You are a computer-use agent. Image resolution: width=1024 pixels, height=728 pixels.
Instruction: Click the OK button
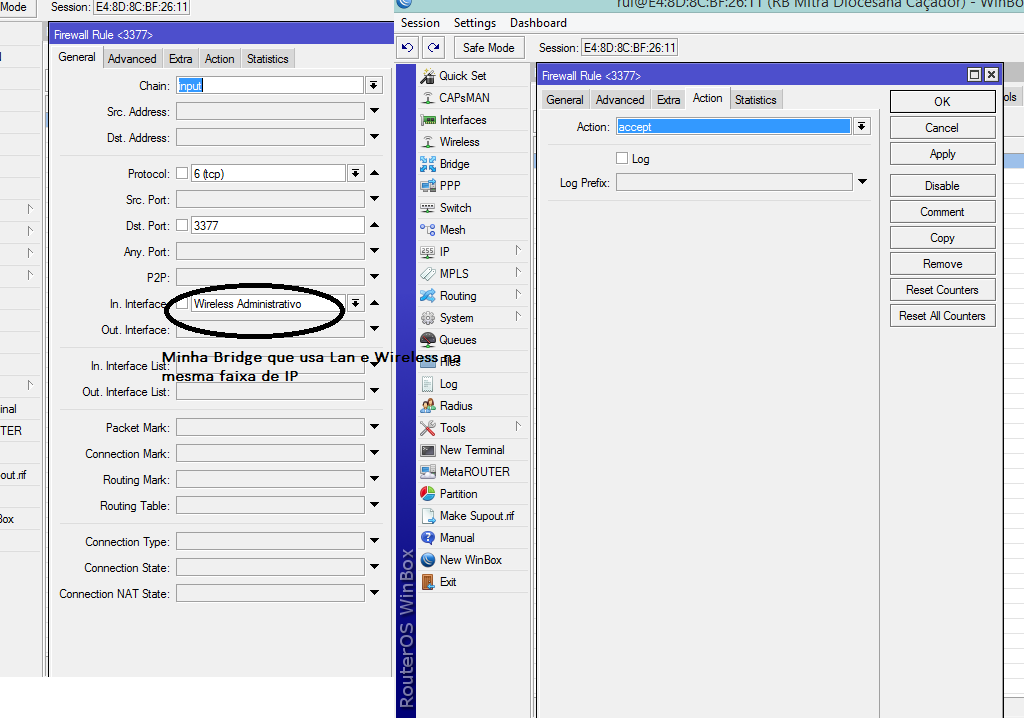point(942,102)
